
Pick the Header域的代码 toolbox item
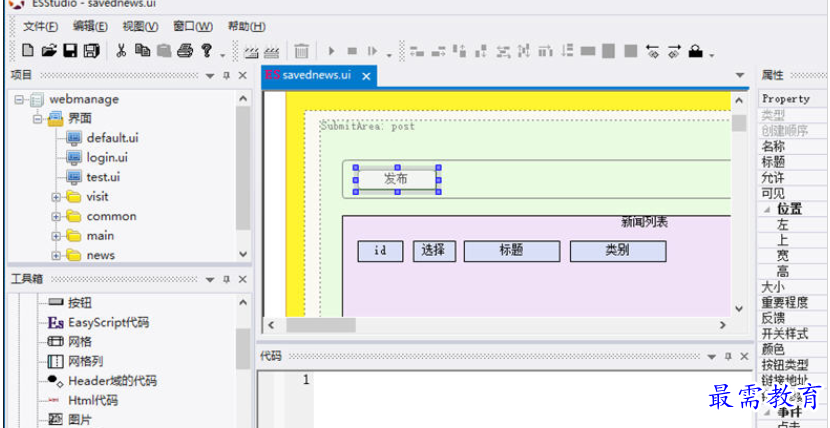(112, 381)
